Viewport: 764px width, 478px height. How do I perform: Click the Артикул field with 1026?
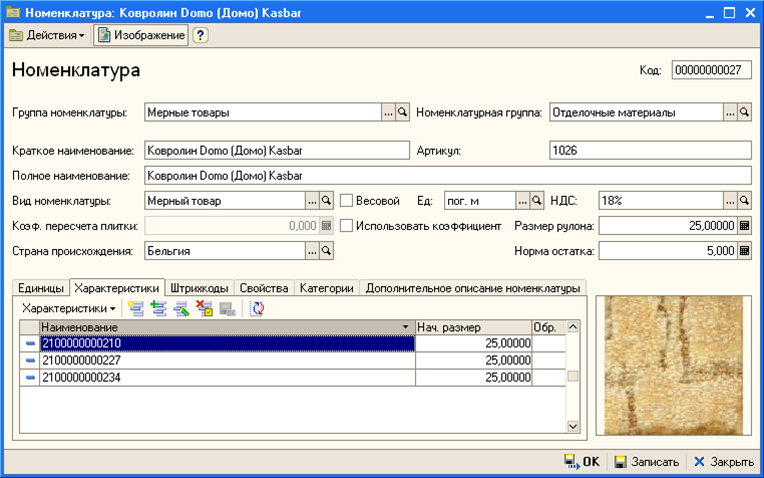650,151
